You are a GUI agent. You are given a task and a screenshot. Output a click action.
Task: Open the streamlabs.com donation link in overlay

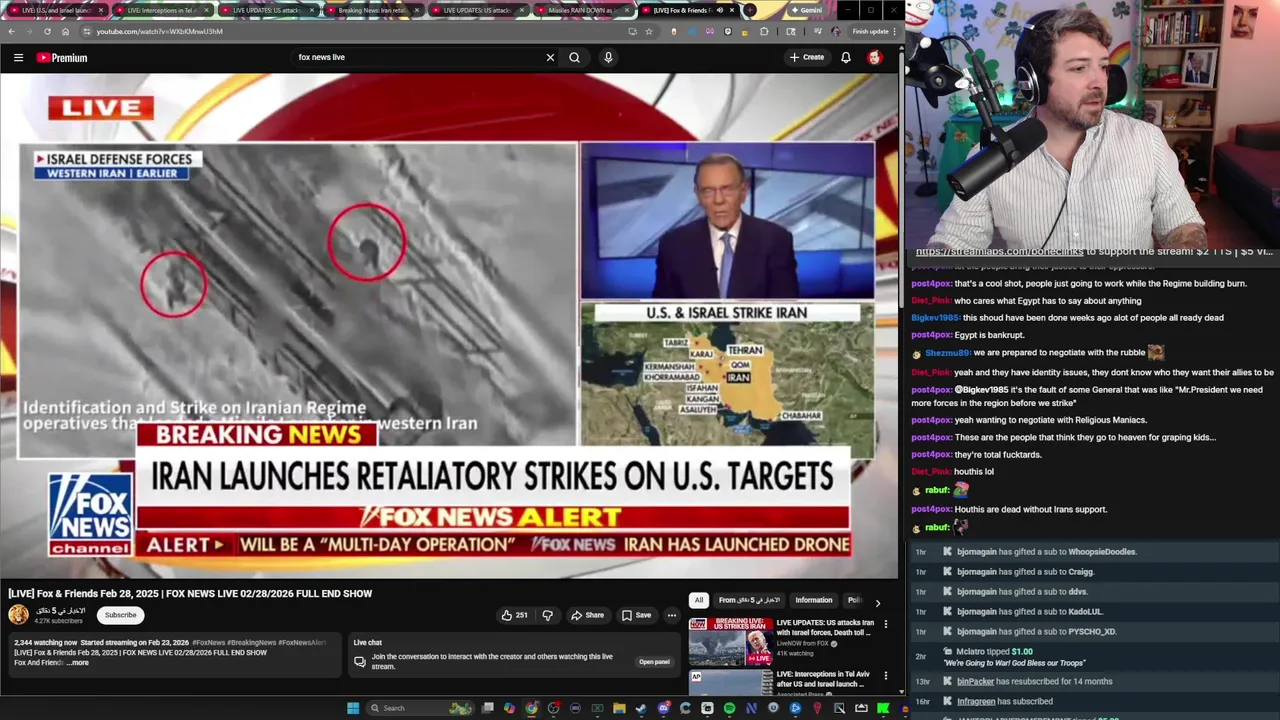[x=999, y=252]
